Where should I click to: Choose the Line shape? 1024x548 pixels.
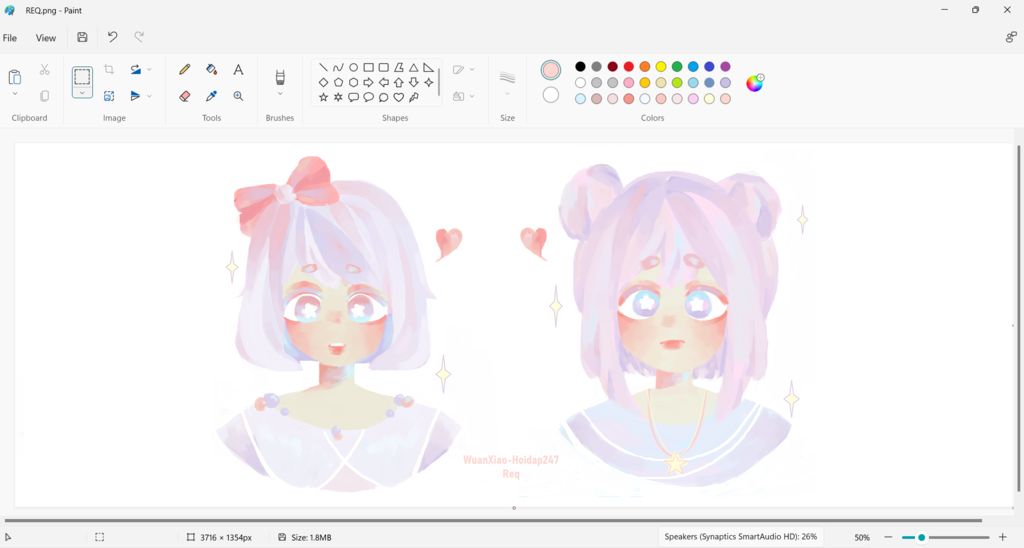point(323,67)
